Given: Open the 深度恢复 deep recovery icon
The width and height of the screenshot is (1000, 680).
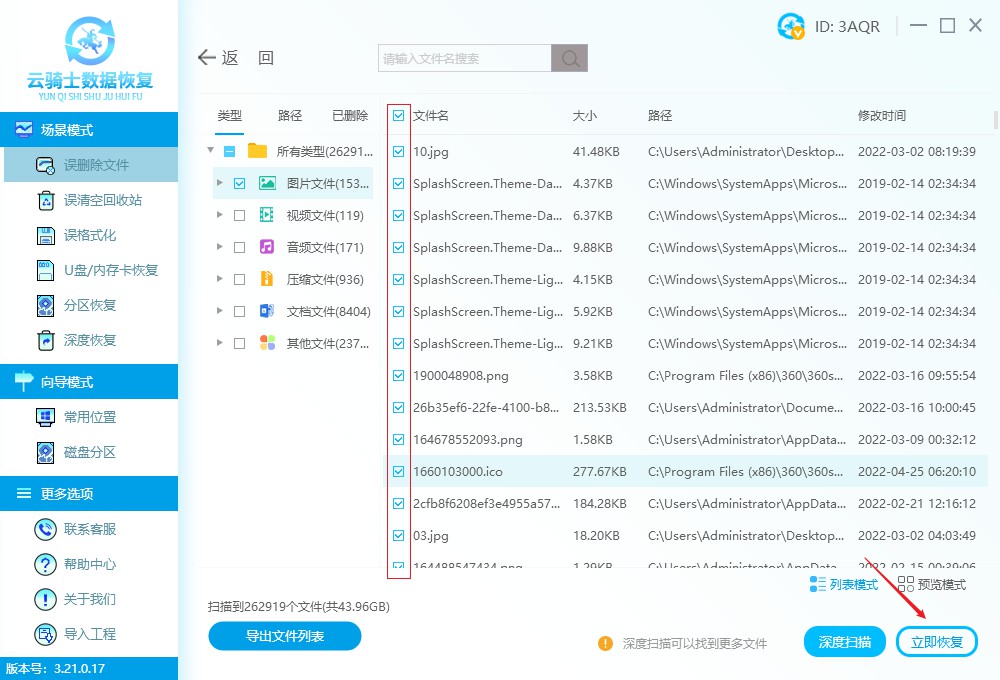Looking at the screenshot, I should pos(45,341).
